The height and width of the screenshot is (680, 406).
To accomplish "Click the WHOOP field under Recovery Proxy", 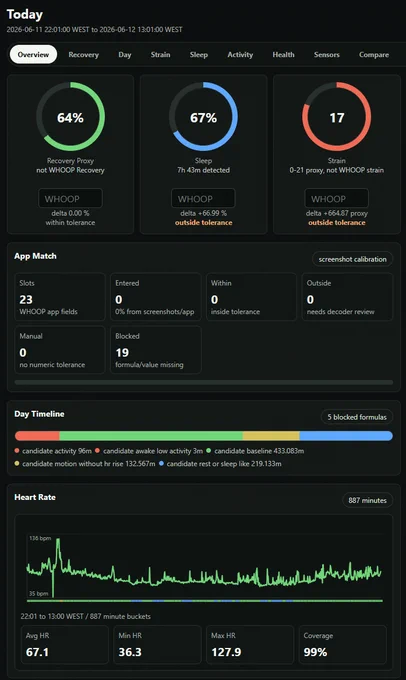I will pos(70,199).
